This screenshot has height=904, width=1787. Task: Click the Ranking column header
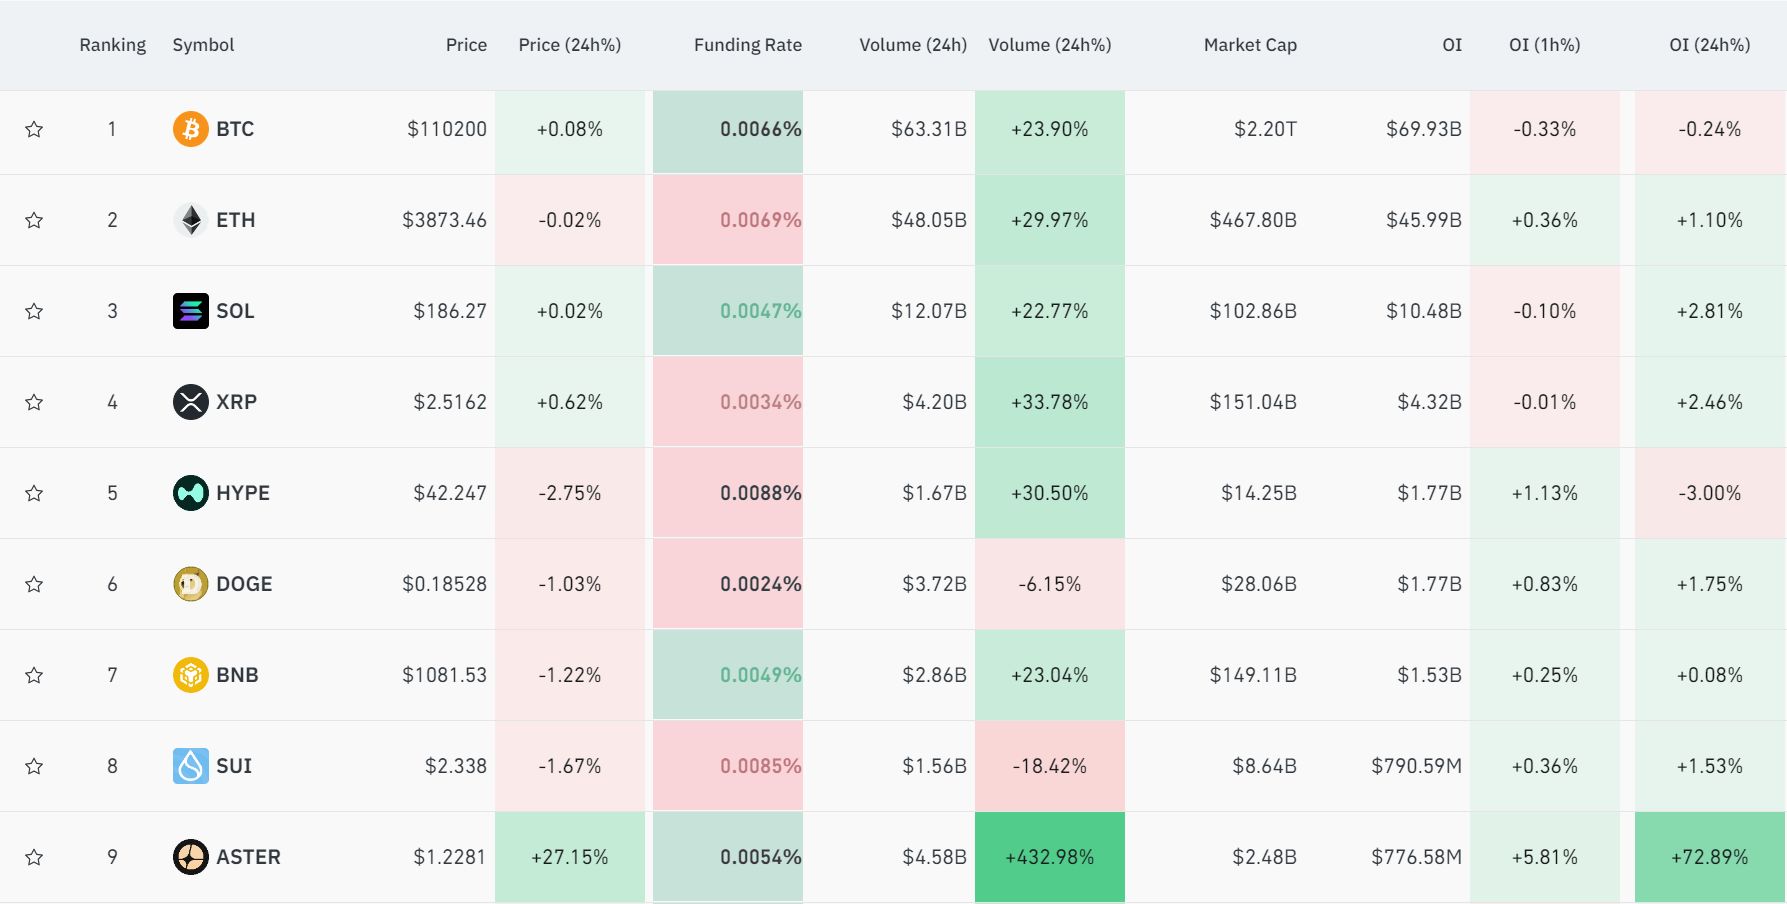tap(112, 45)
